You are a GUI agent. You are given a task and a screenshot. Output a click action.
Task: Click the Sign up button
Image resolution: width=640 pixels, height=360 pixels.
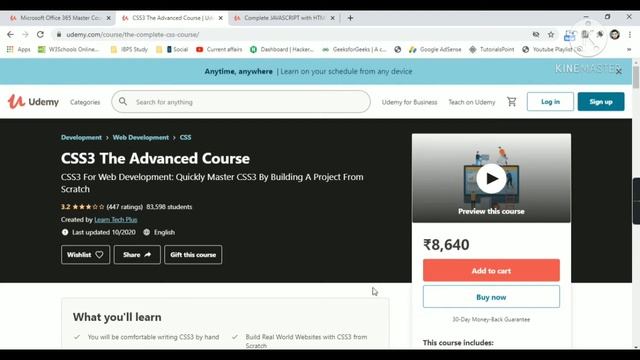coord(601,102)
